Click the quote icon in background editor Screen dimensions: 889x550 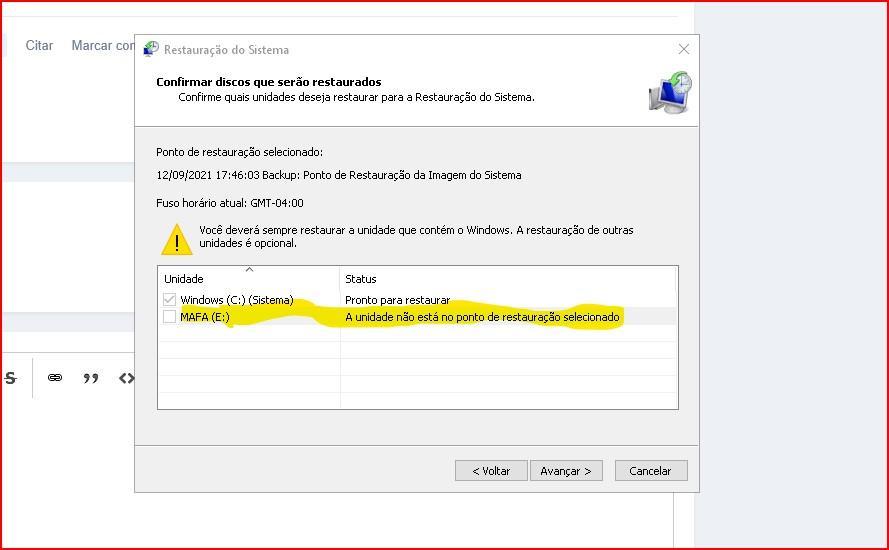(x=91, y=378)
